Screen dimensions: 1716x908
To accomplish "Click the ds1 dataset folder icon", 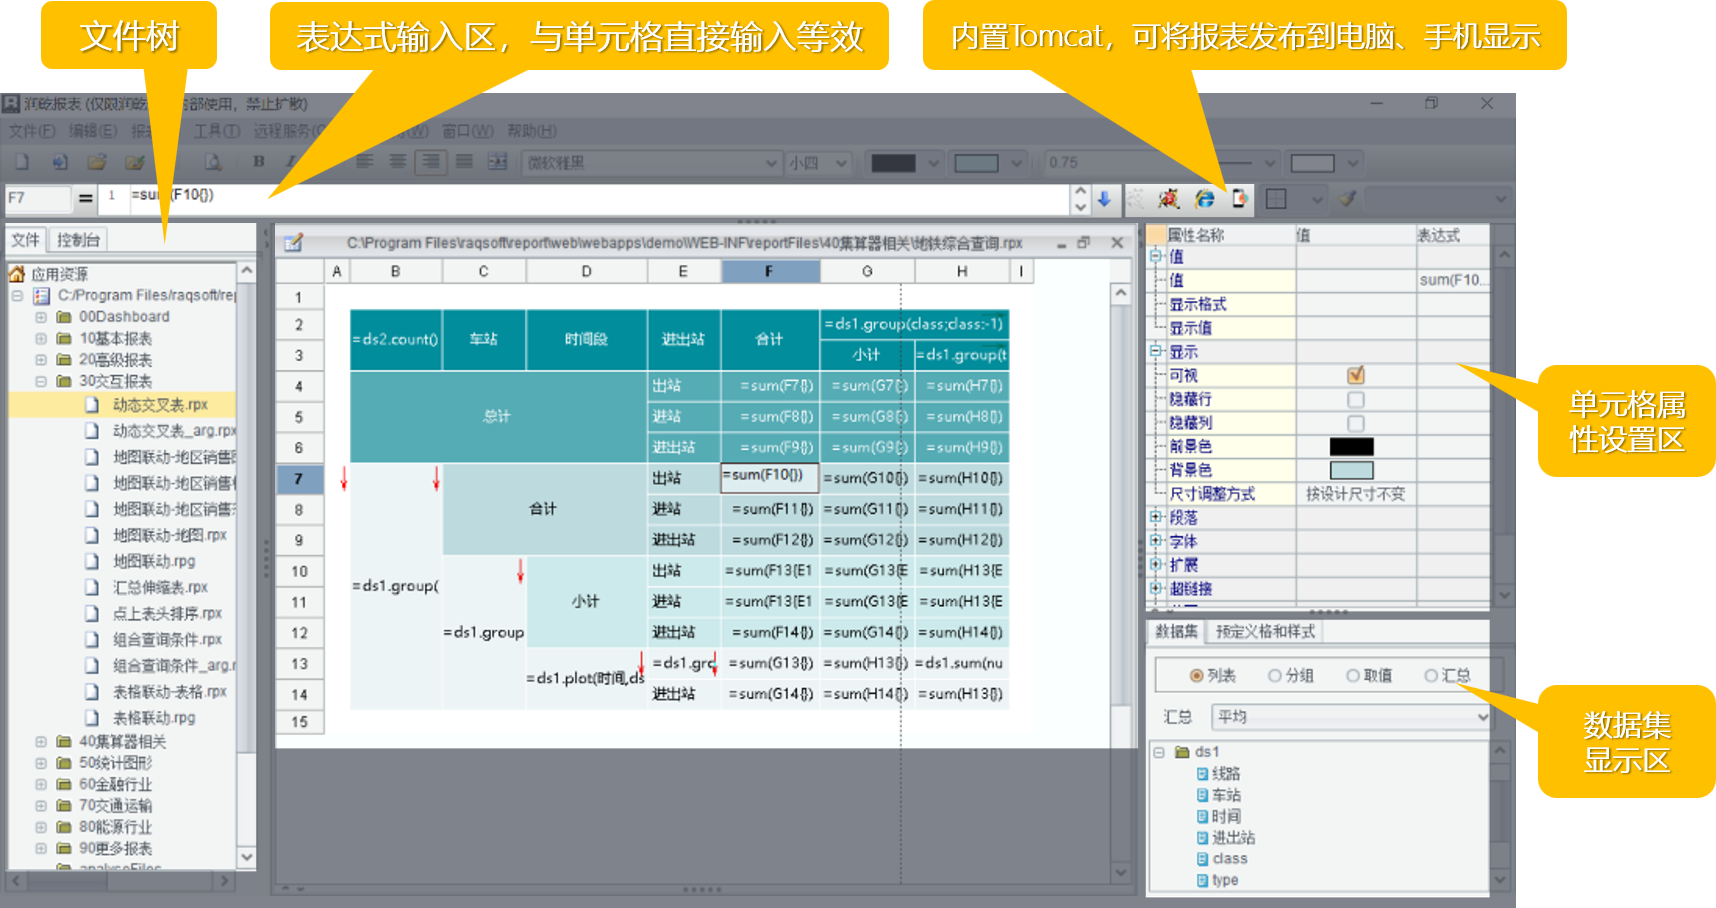I will point(1182,752).
